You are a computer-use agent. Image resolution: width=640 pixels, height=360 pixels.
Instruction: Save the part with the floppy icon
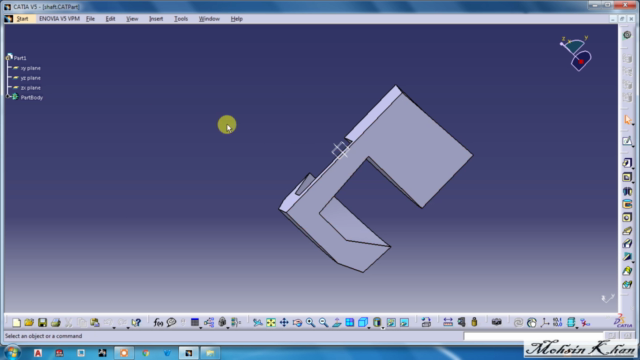pos(42,322)
